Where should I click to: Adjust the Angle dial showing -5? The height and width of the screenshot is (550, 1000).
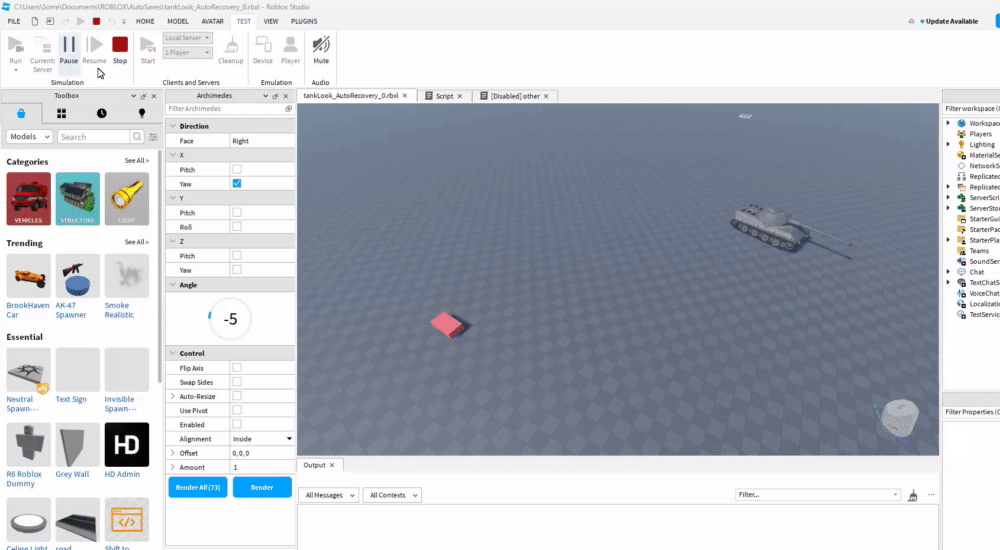(x=230, y=318)
